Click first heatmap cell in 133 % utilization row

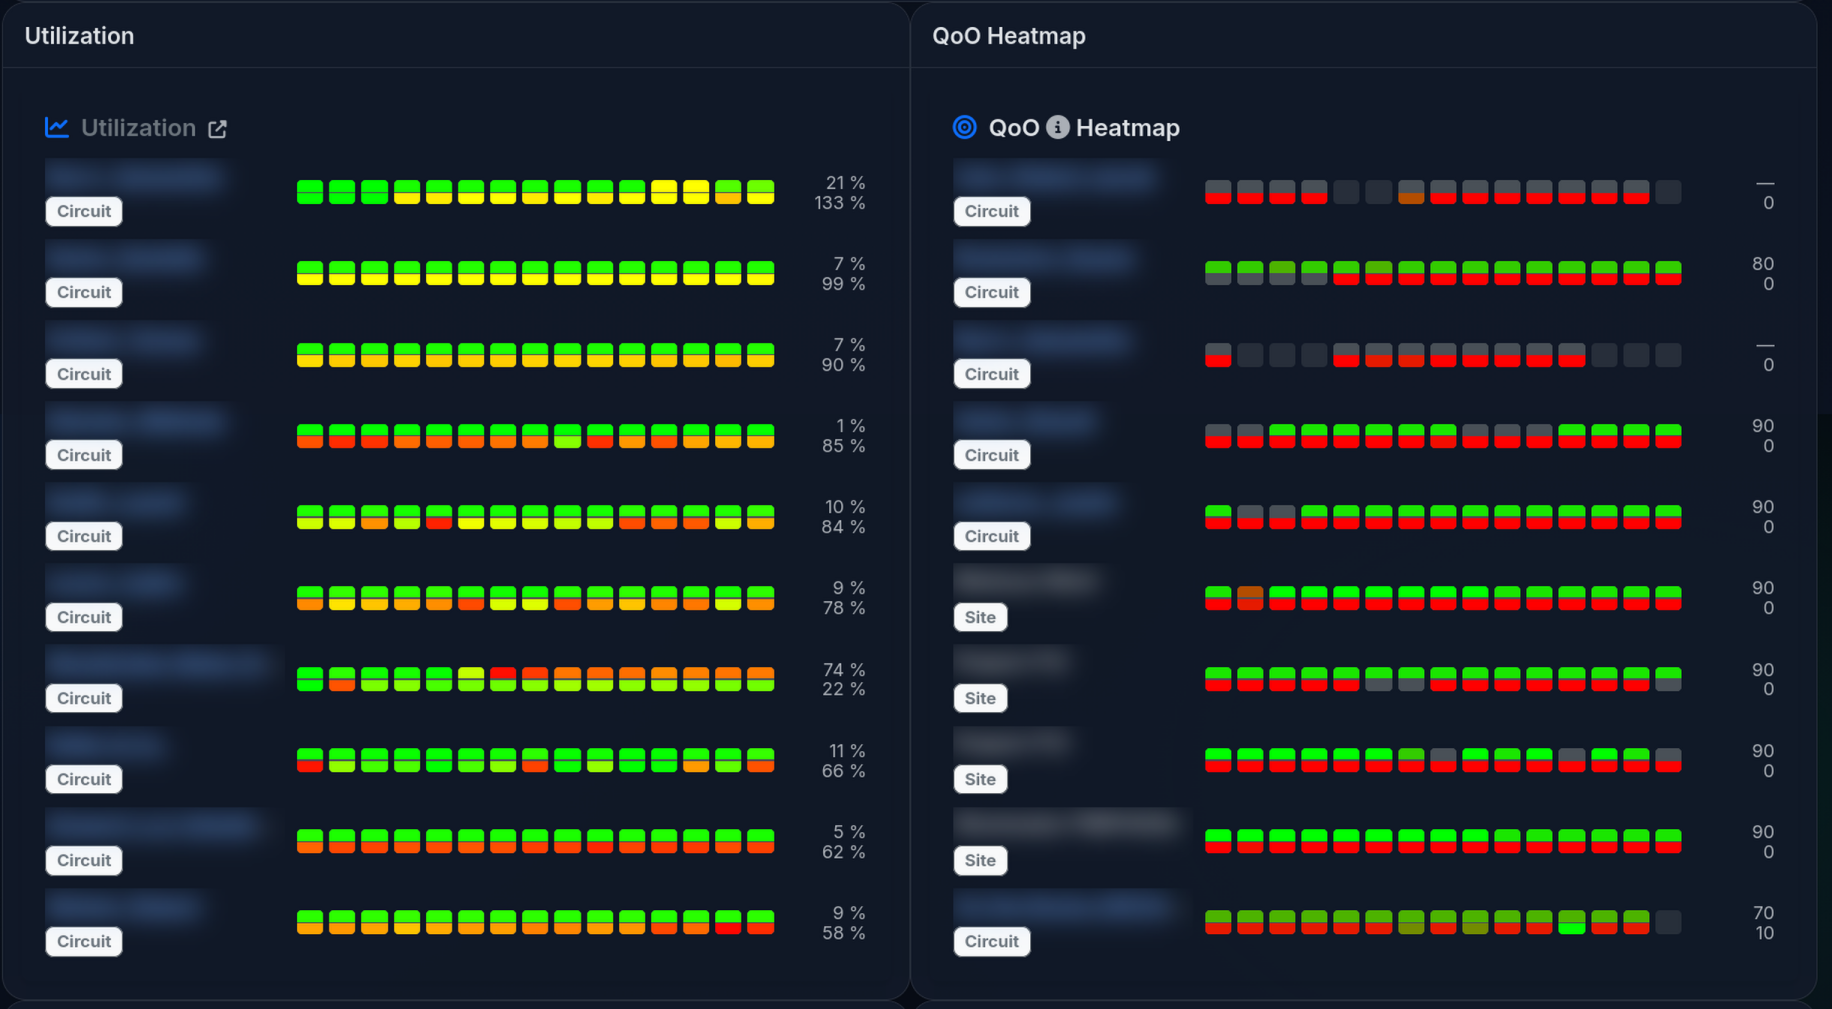click(310, 192)
